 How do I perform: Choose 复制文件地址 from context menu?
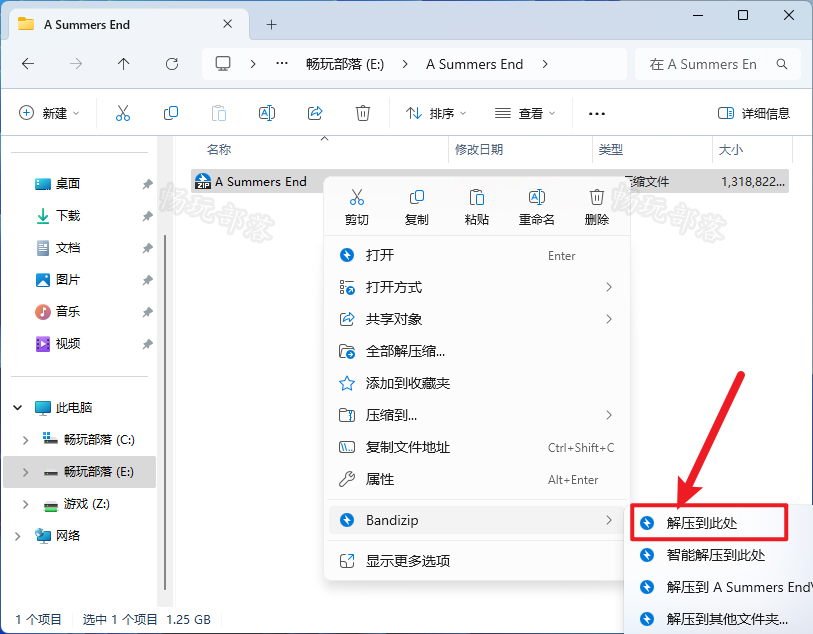pyautogui.click(x=476, y=447)
